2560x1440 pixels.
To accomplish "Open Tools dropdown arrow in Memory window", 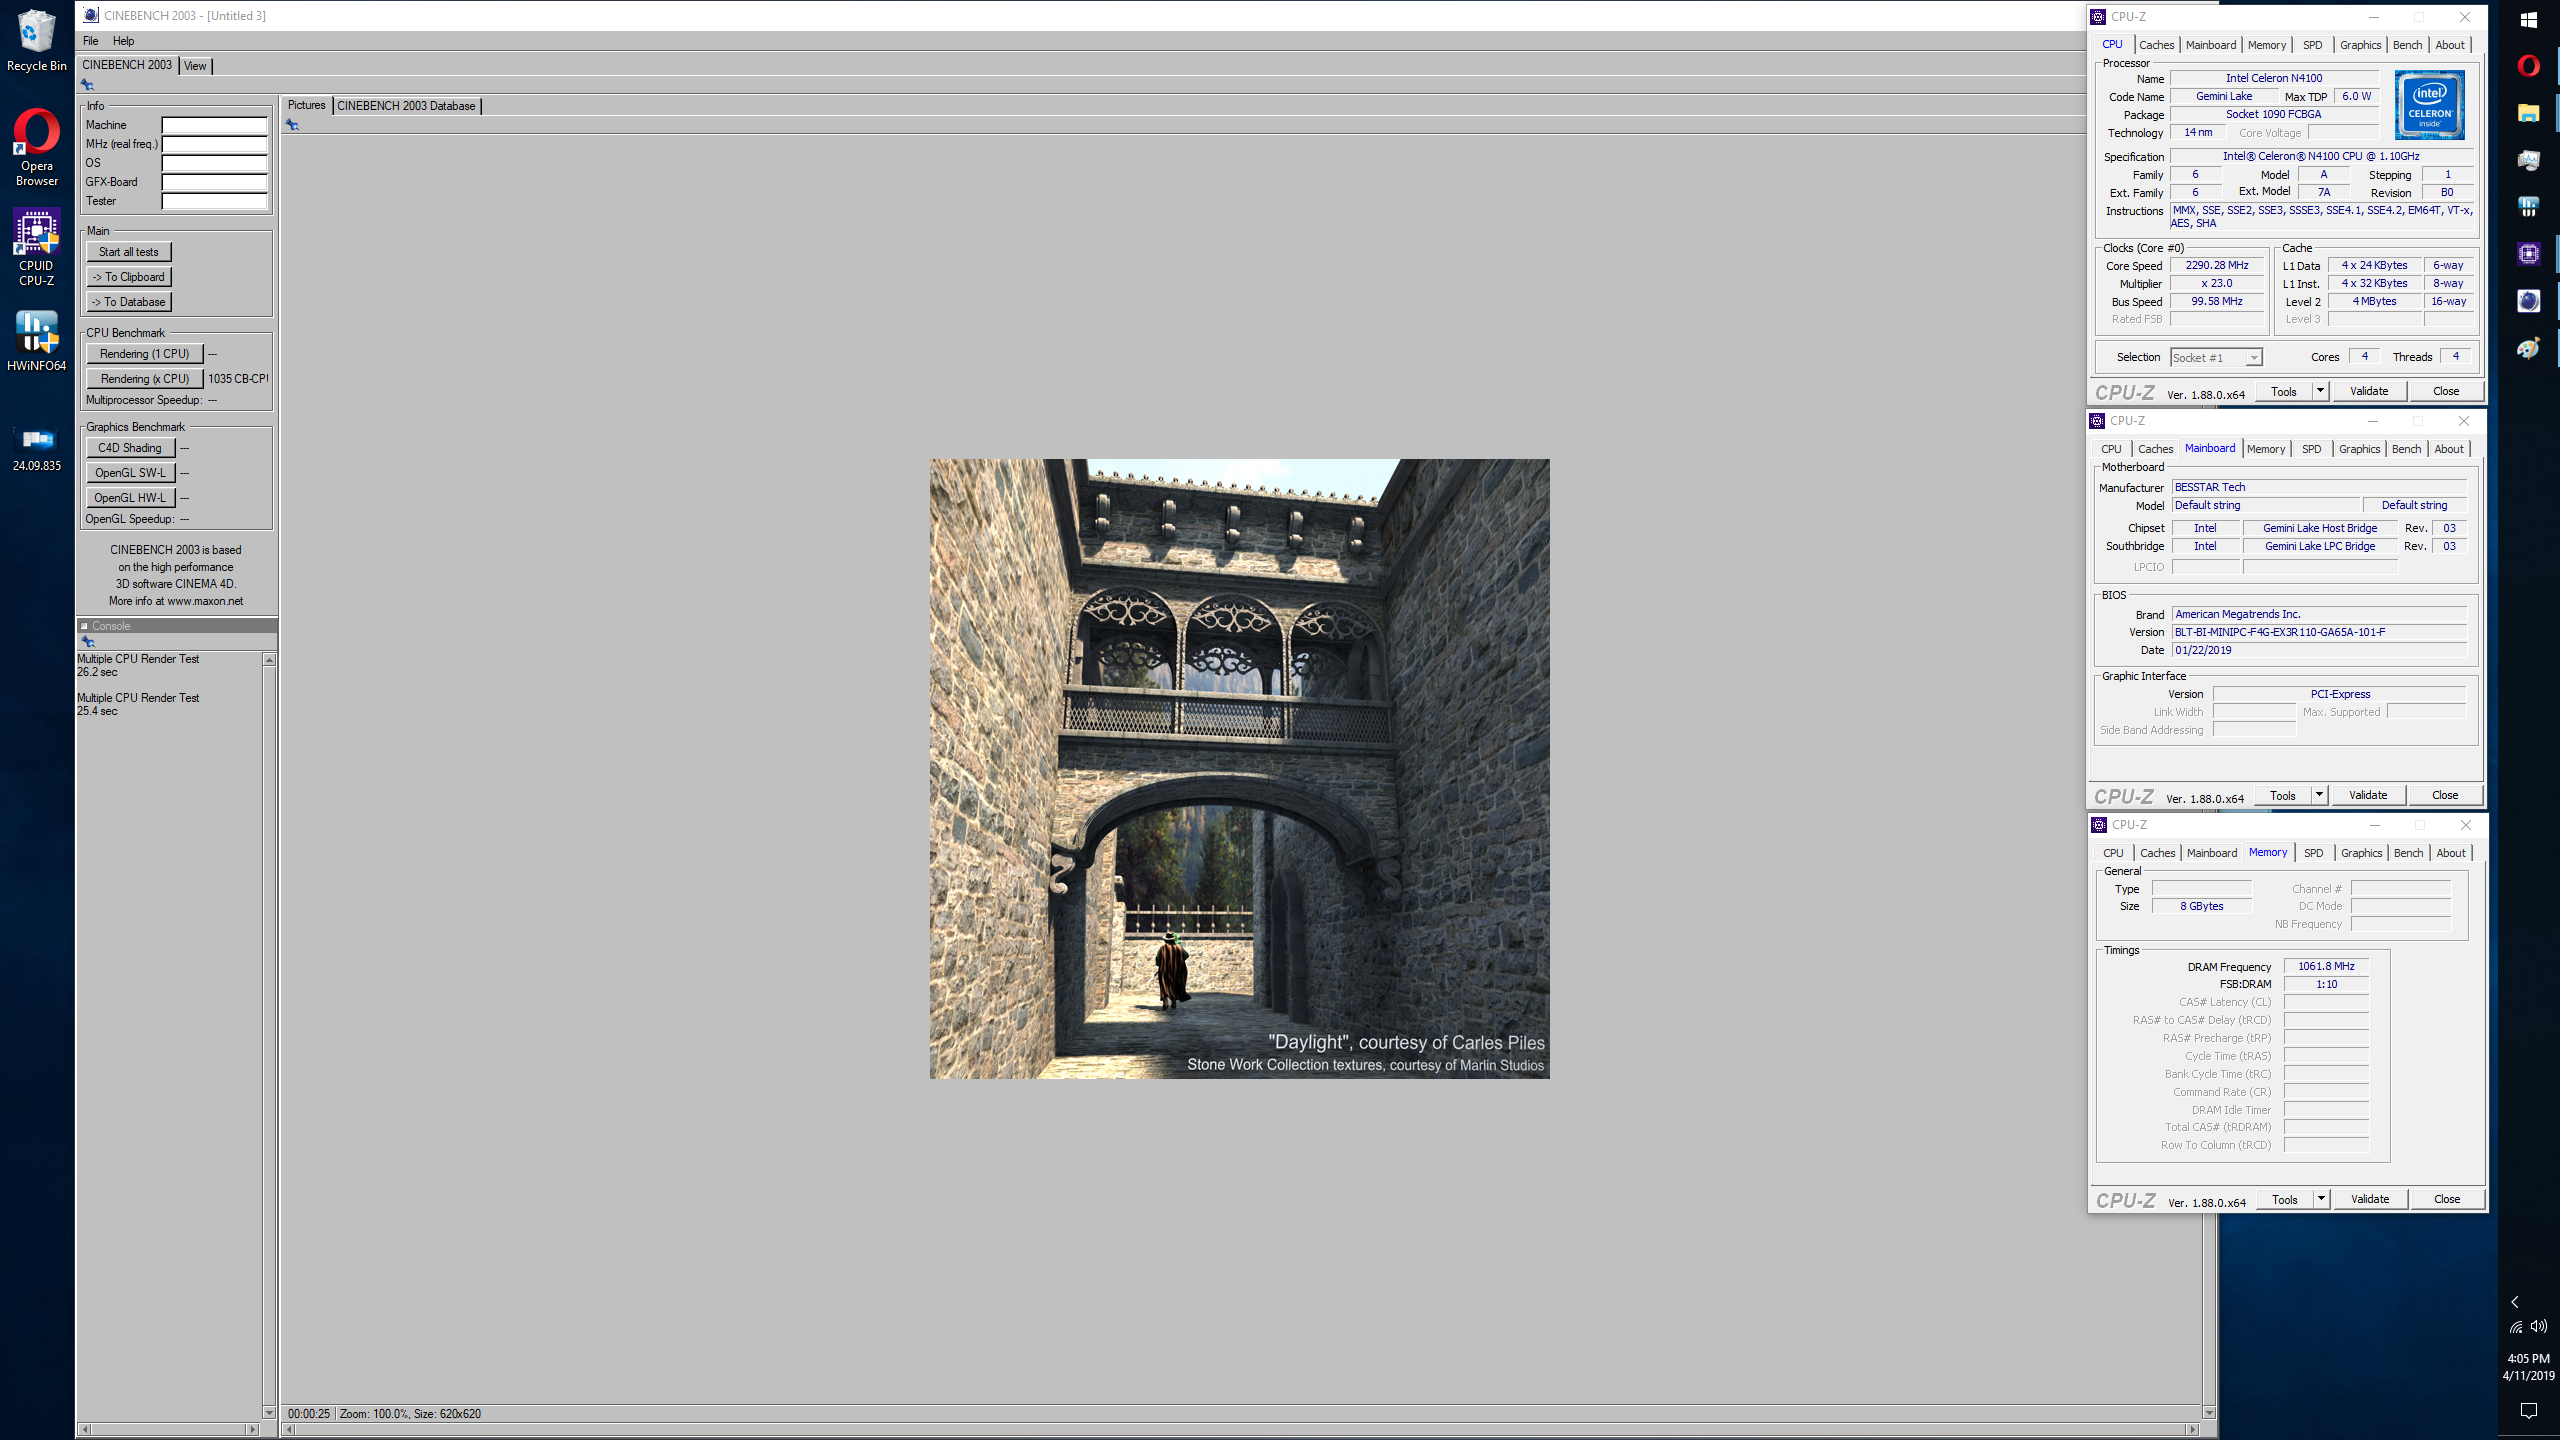I will coord(2322,1199).
